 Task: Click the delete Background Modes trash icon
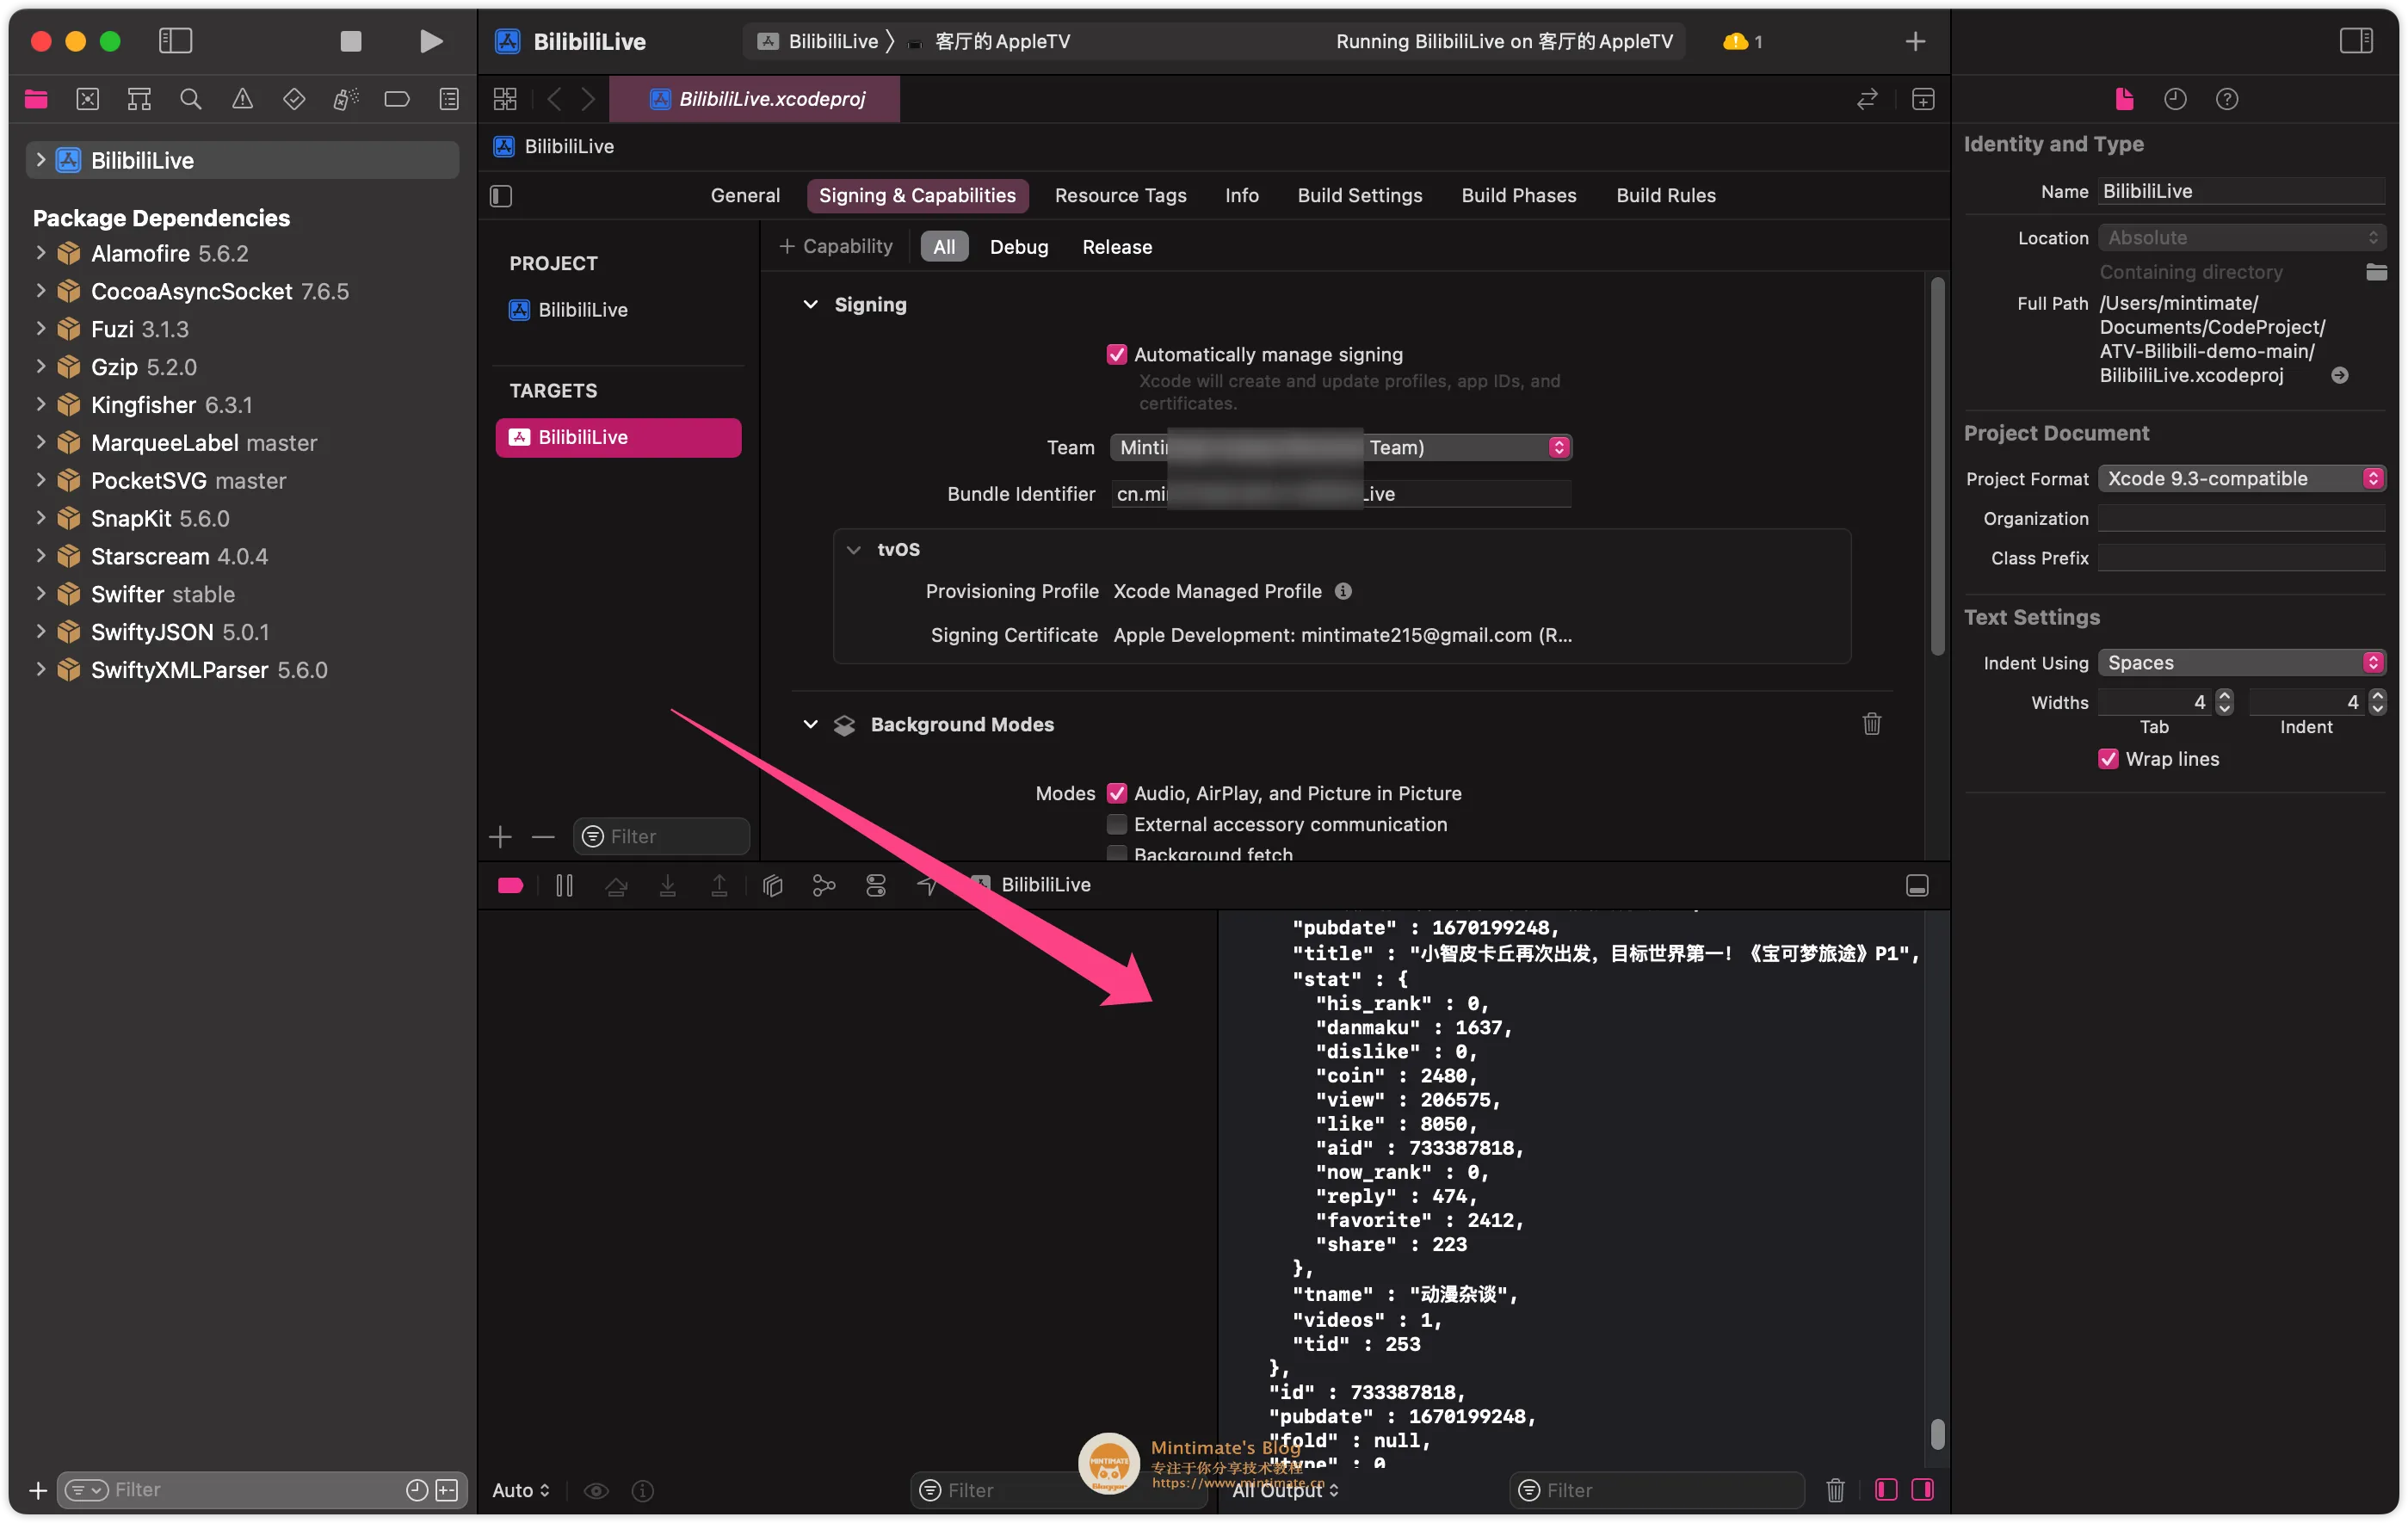coord(1871,725)
